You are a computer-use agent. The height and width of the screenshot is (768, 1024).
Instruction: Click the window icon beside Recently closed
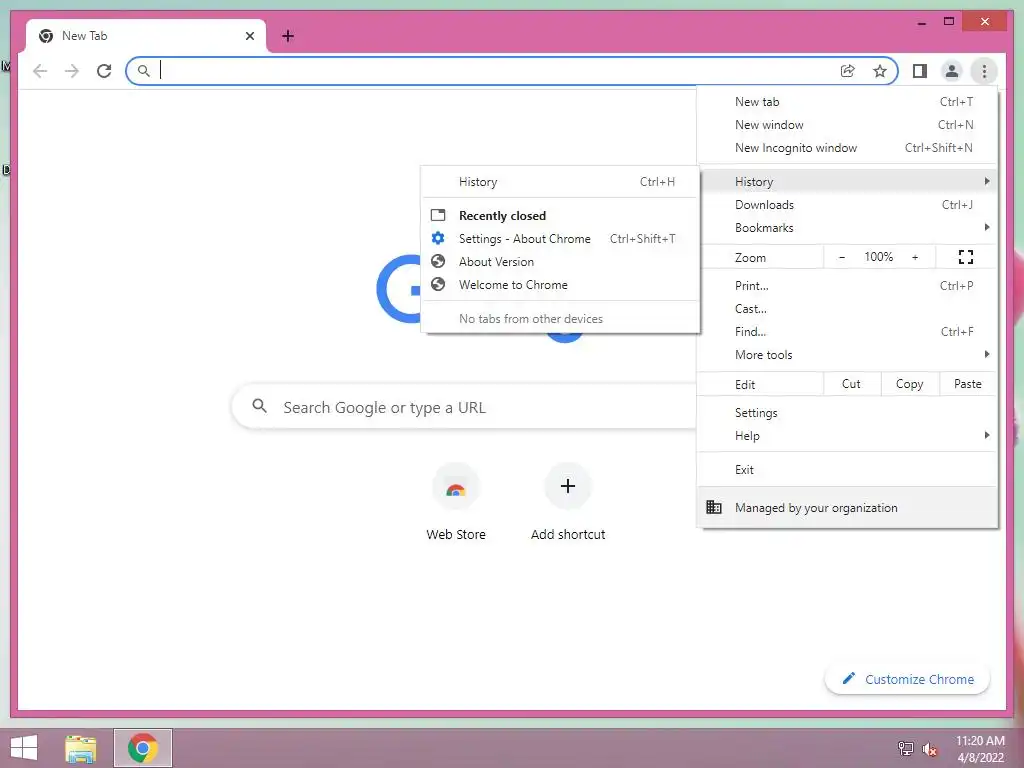point(438,215)
